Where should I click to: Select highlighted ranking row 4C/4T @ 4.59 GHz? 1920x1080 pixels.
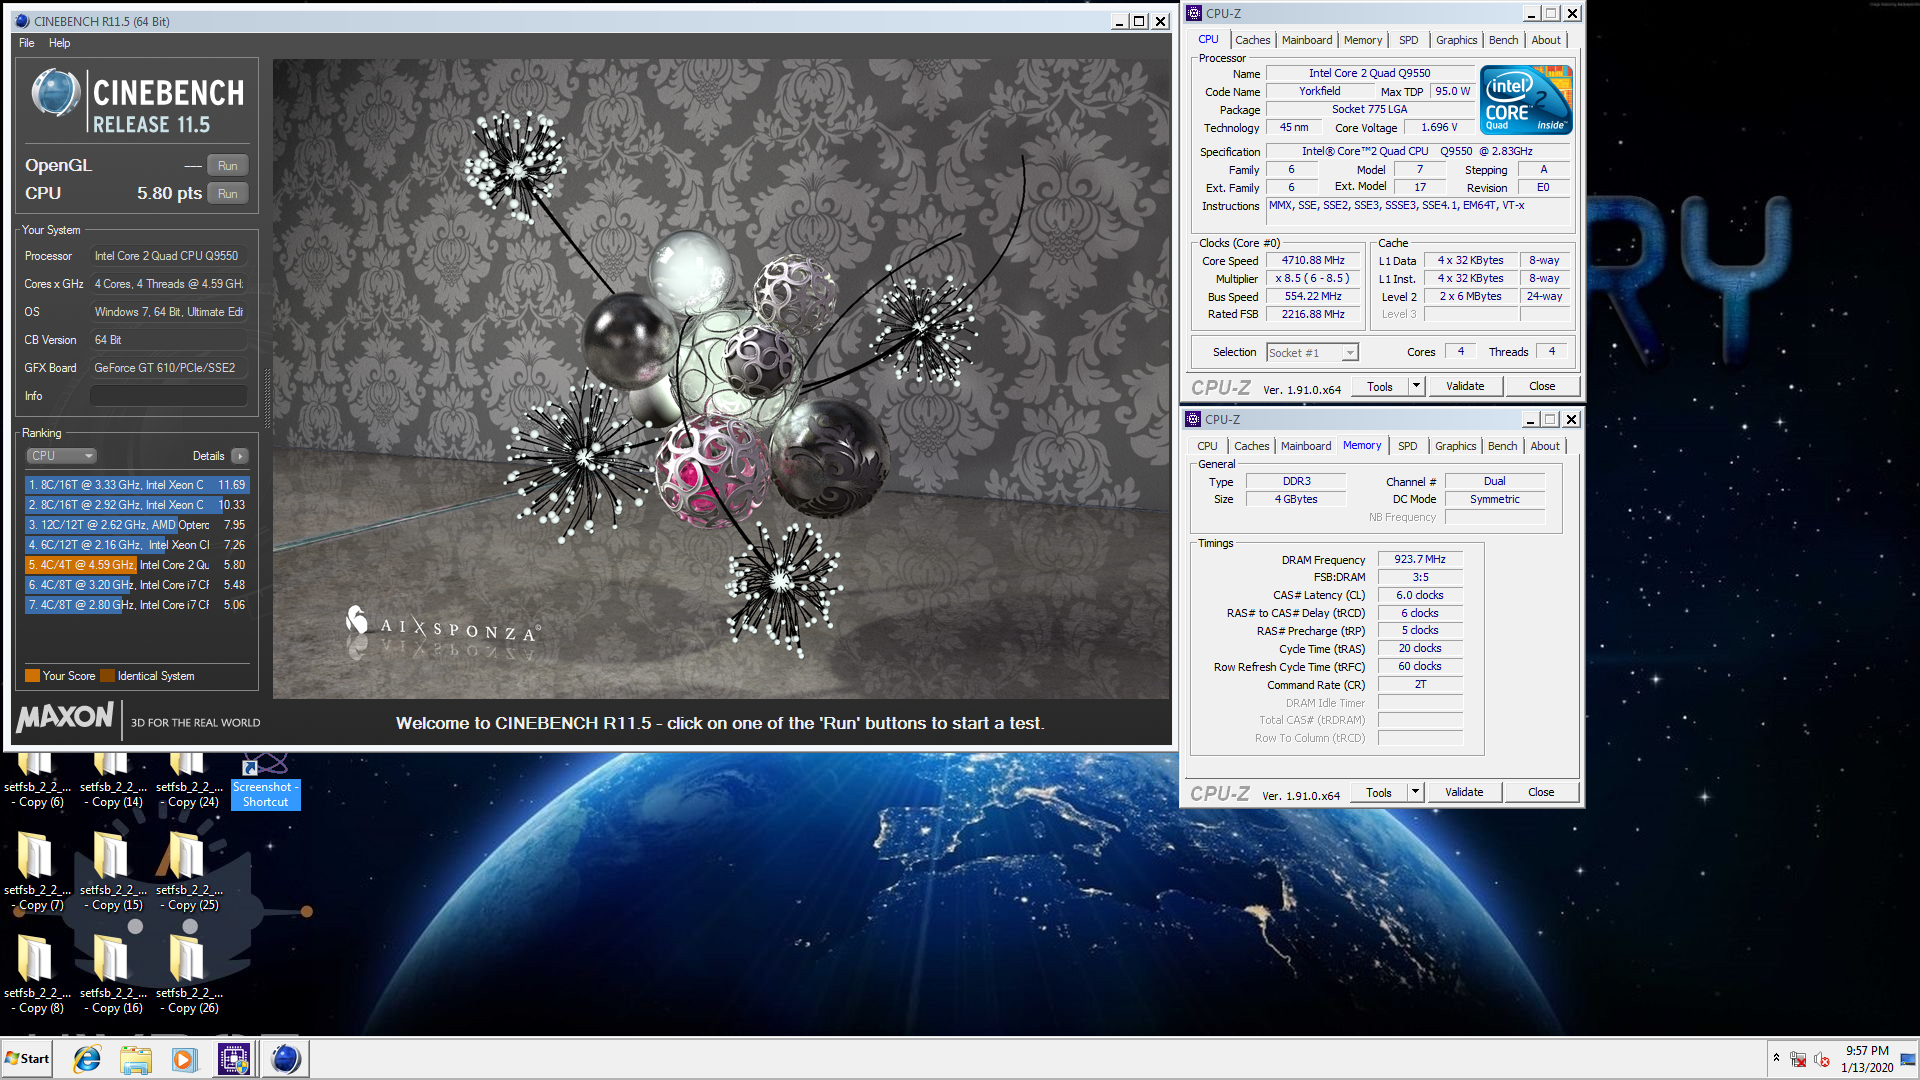click(x=137, y=565)
